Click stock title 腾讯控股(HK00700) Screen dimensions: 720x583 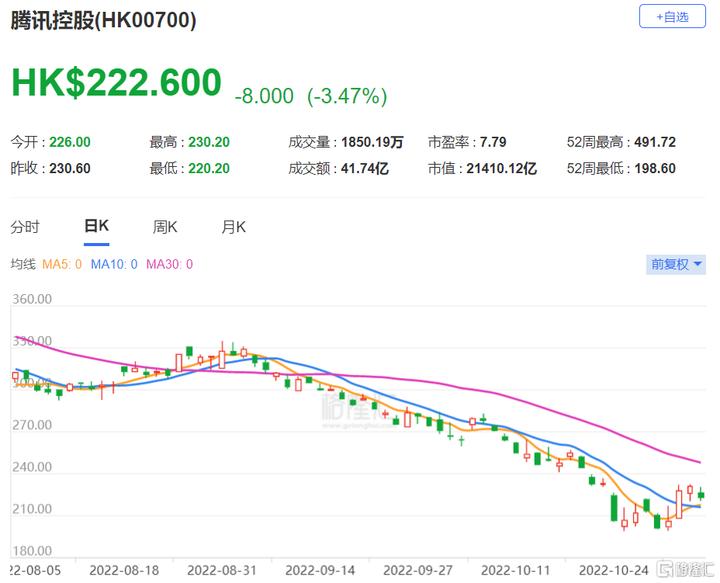[103, 20]
